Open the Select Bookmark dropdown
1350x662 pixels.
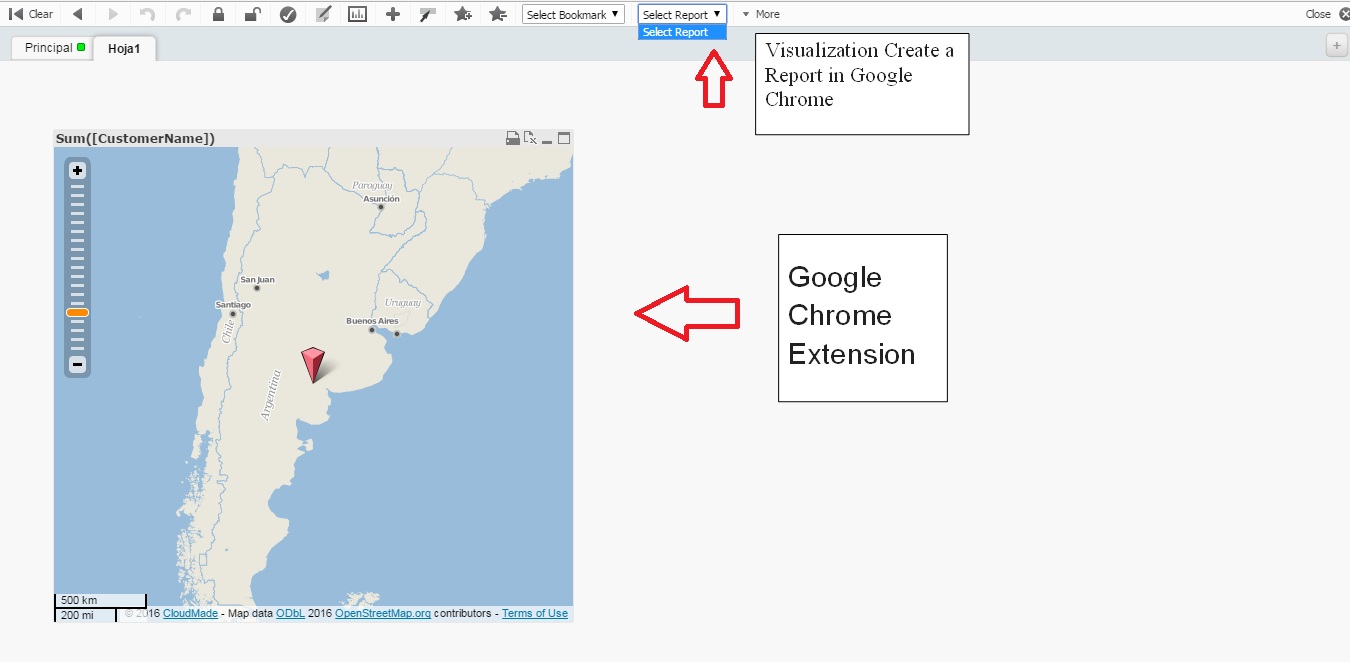pos(572,14)
